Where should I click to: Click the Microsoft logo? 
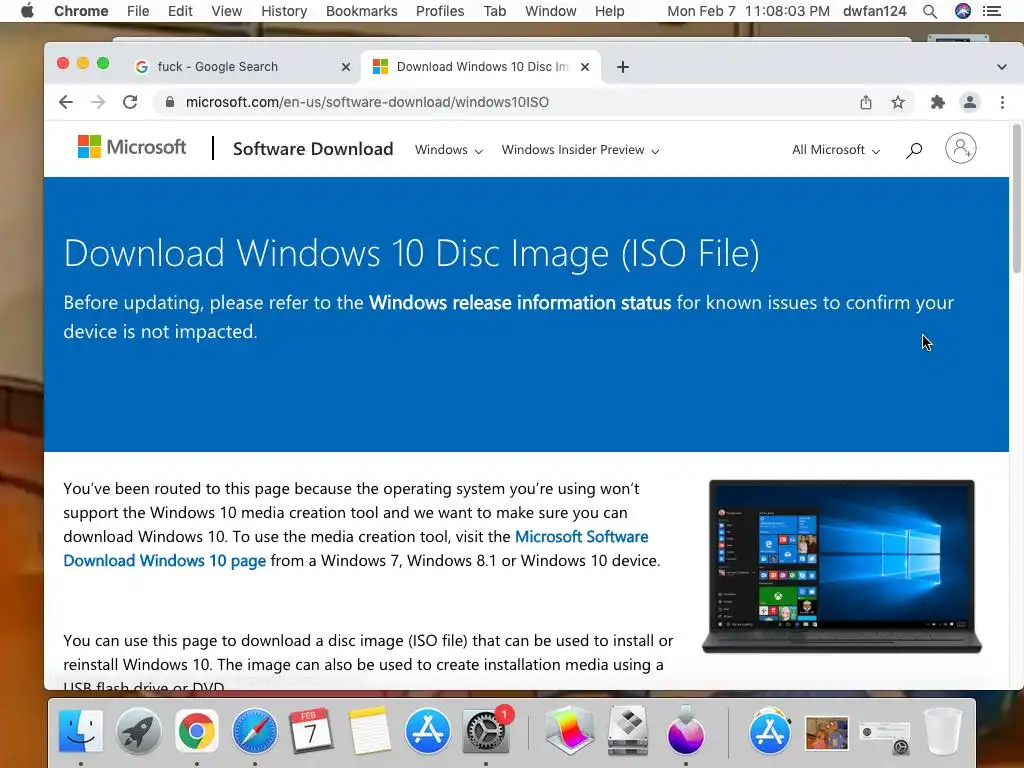[131, 147]
